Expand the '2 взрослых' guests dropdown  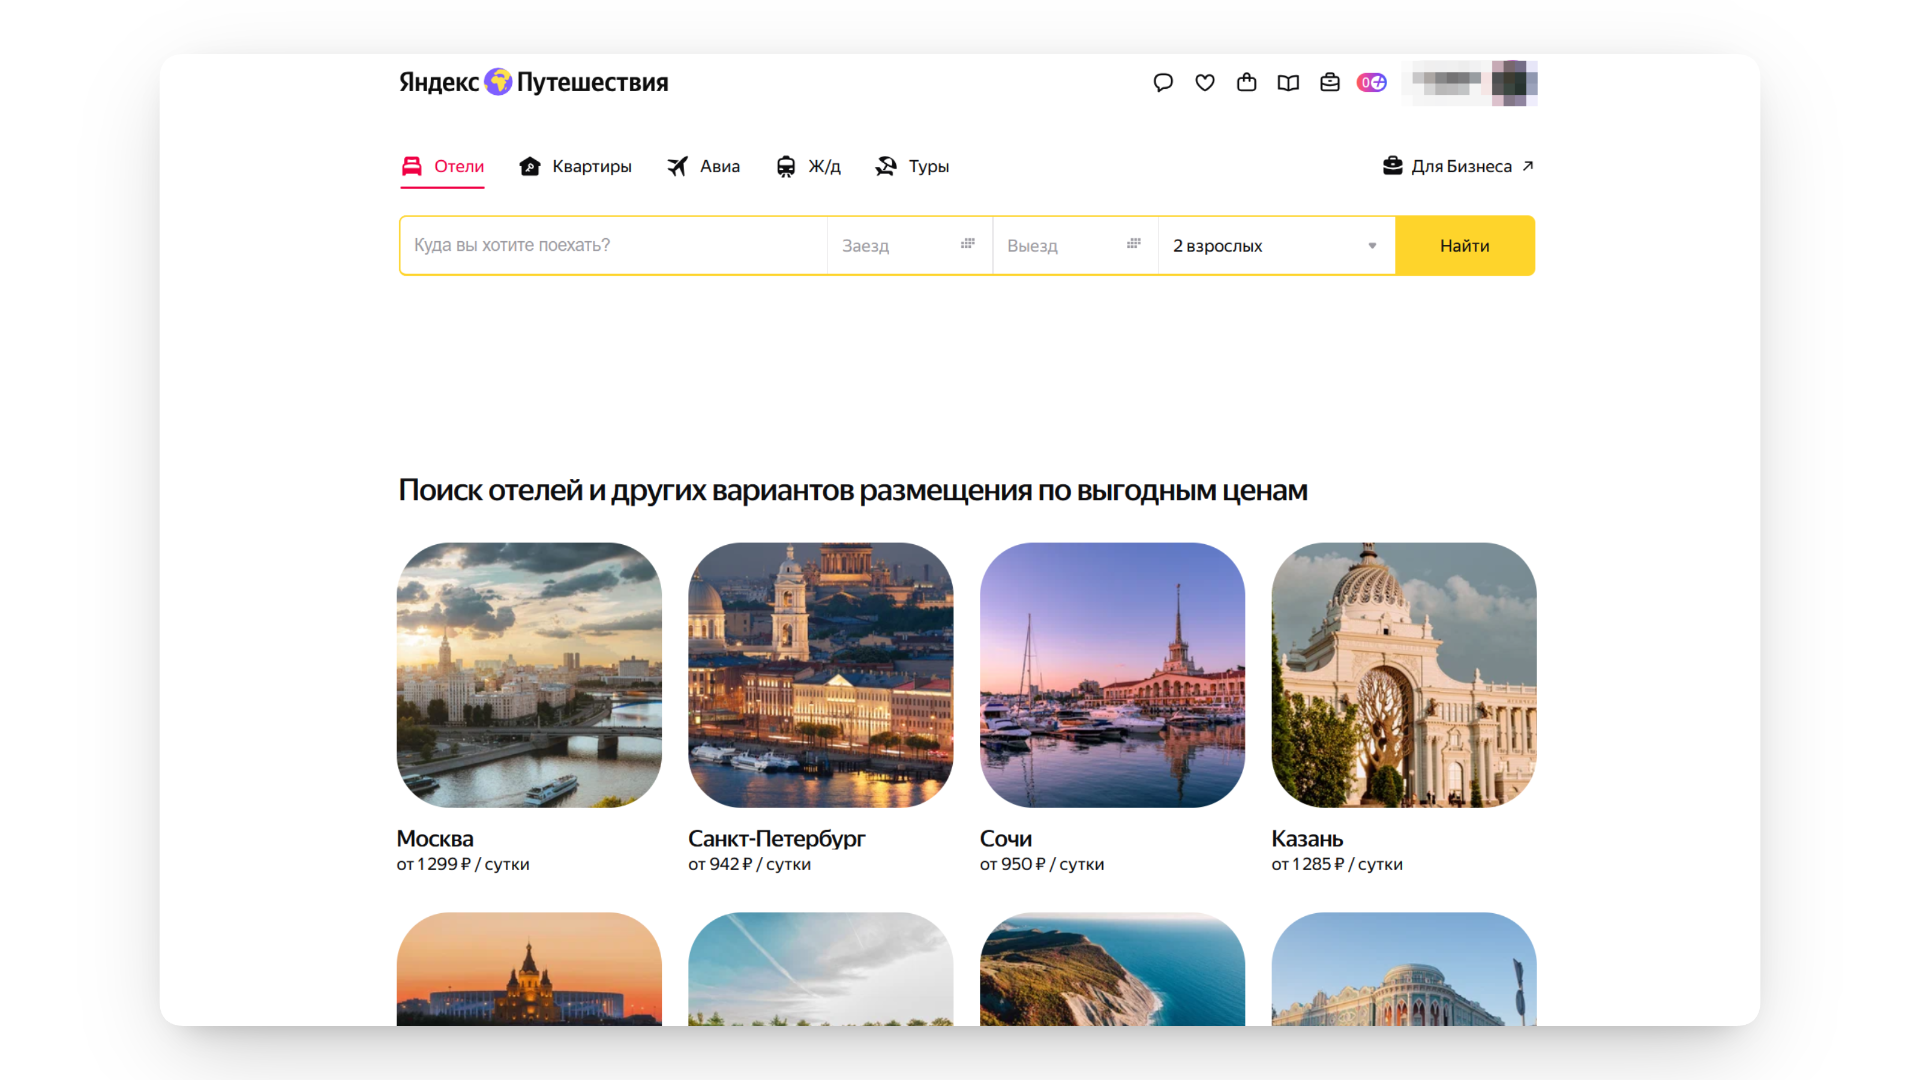coord(1277,246)
